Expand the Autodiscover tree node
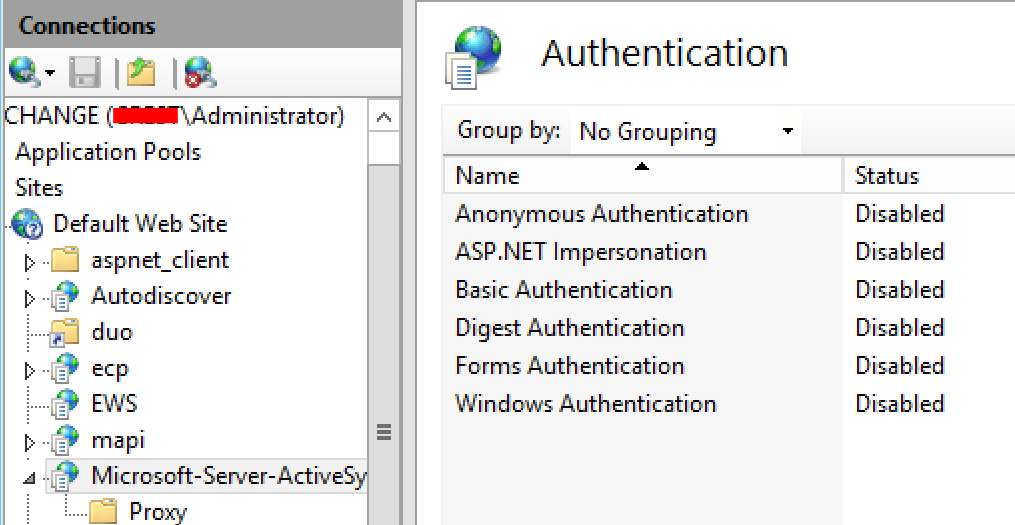Viewport: 1015px width, 525px height. pos(30,298)
